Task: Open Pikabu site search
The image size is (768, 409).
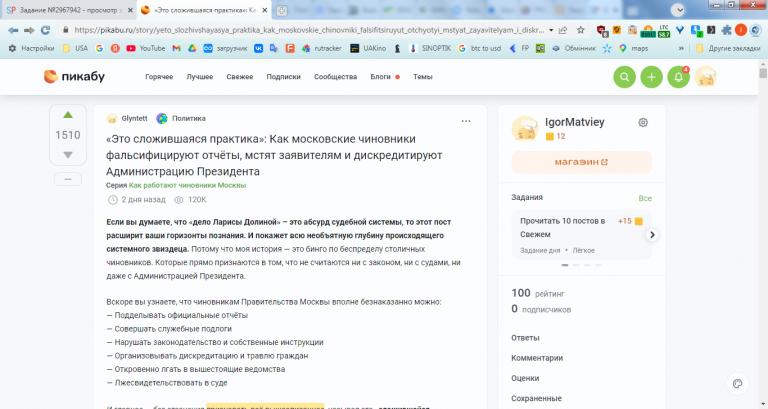Action: [x=624, y=77]
